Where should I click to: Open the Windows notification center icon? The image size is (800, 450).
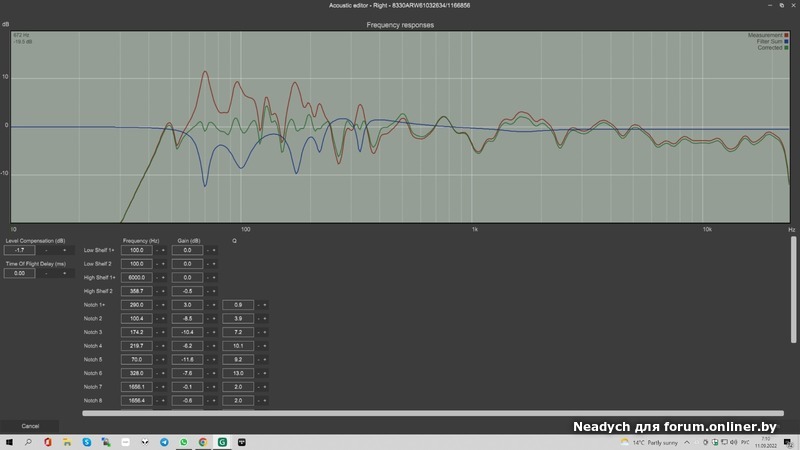point(788,442)
